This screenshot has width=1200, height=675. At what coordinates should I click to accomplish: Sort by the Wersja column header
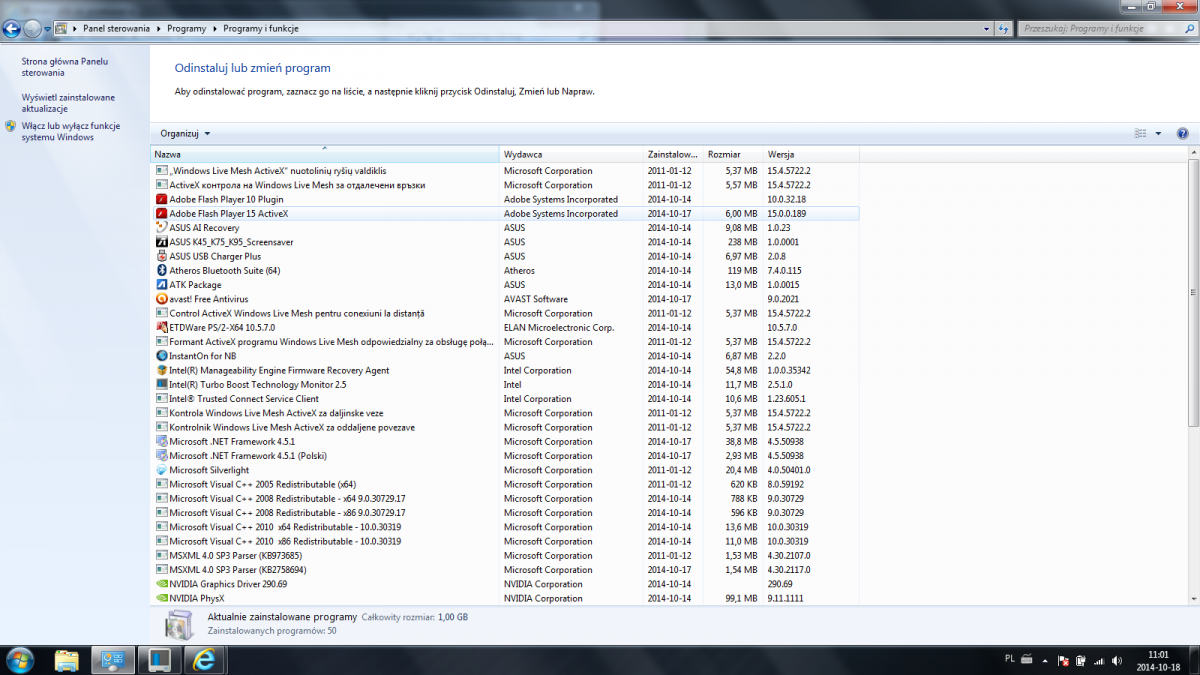tap(811, 154)
